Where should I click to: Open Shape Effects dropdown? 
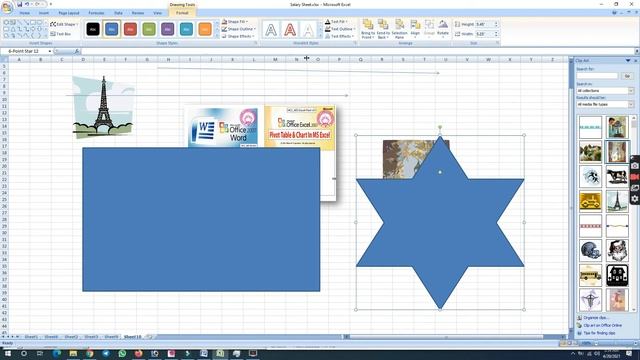pyautogui.click(x=238, y=36)
